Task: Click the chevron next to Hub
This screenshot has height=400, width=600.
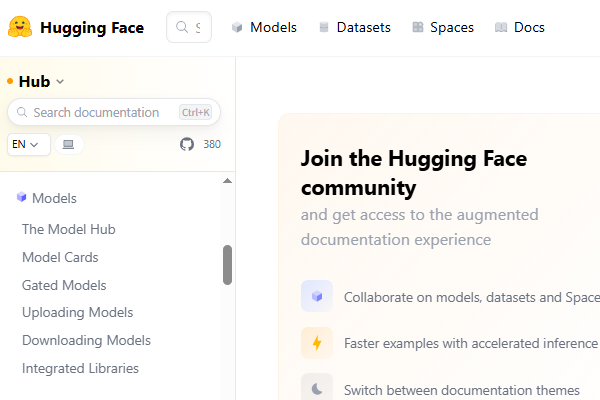Action: pyautogui.click(x=60, y=82)
